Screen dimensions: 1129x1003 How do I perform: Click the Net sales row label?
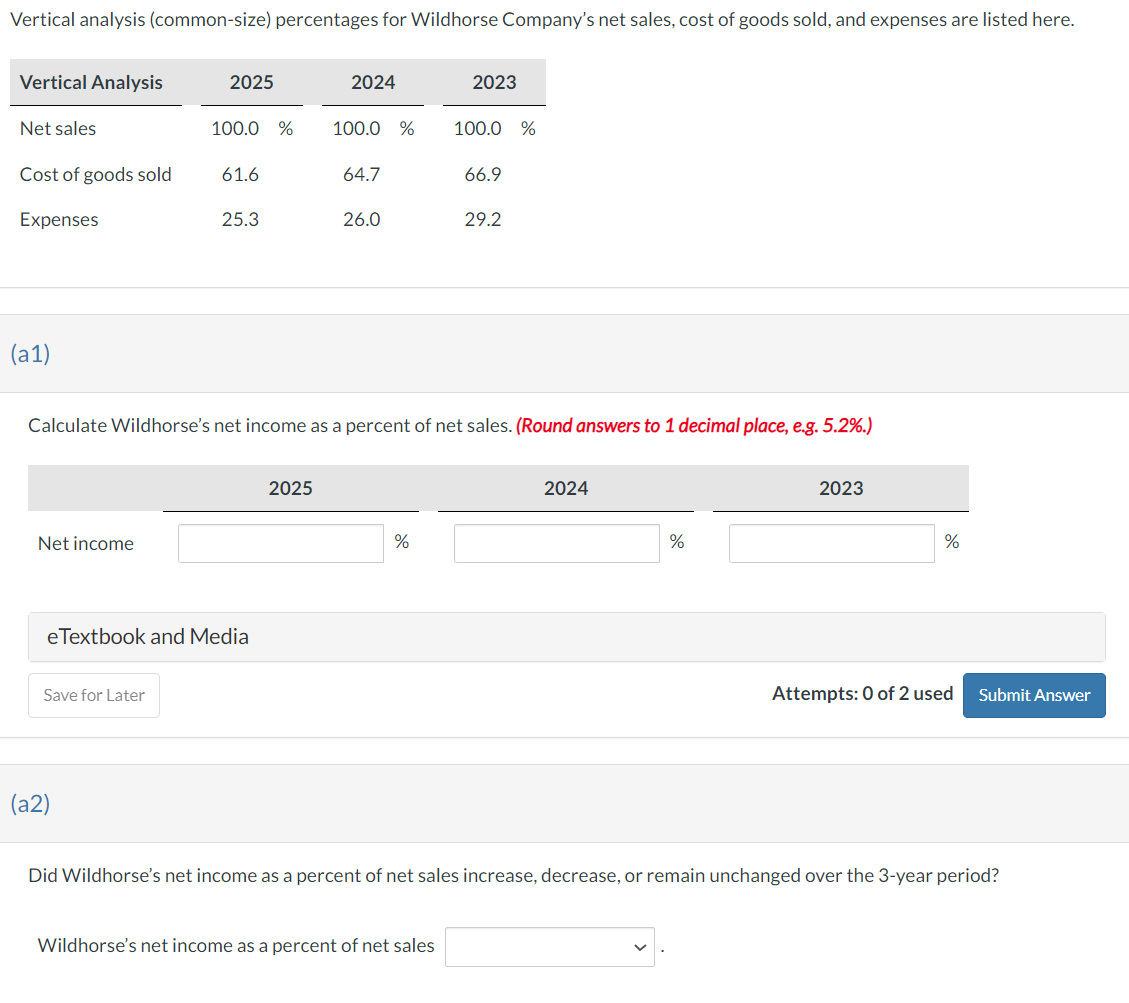click(x=57, y=128)
